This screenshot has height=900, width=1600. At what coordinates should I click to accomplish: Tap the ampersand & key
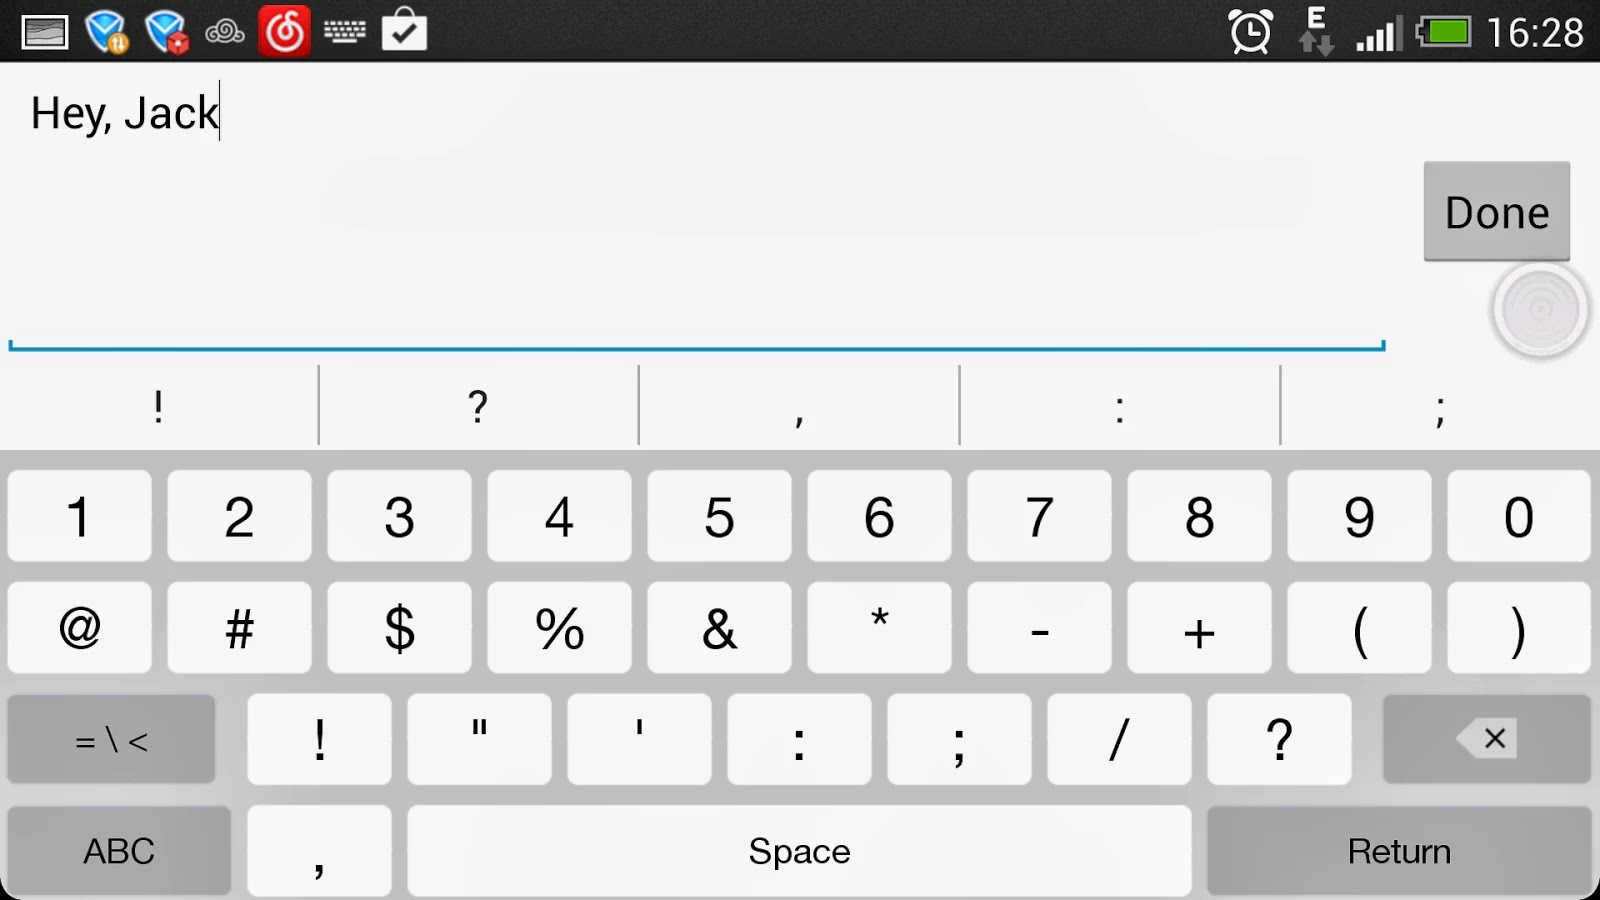click(x=719, y=627)
